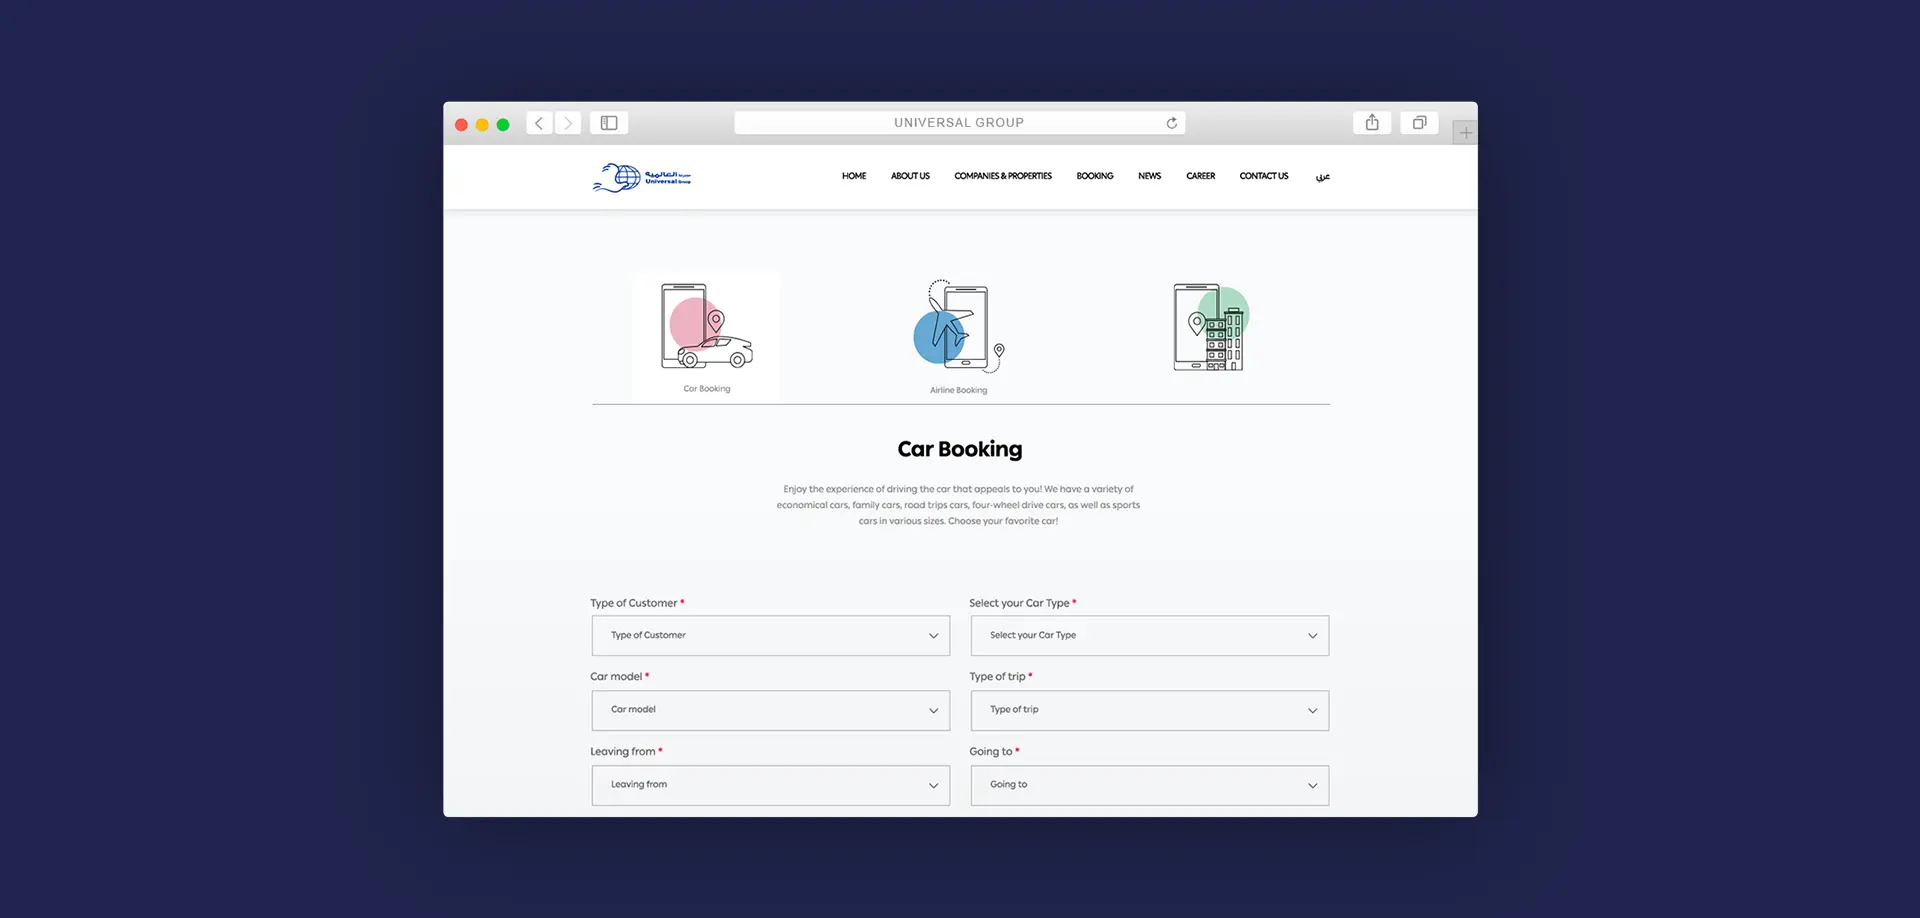Switch language to Arabic link

(1322, 177)
